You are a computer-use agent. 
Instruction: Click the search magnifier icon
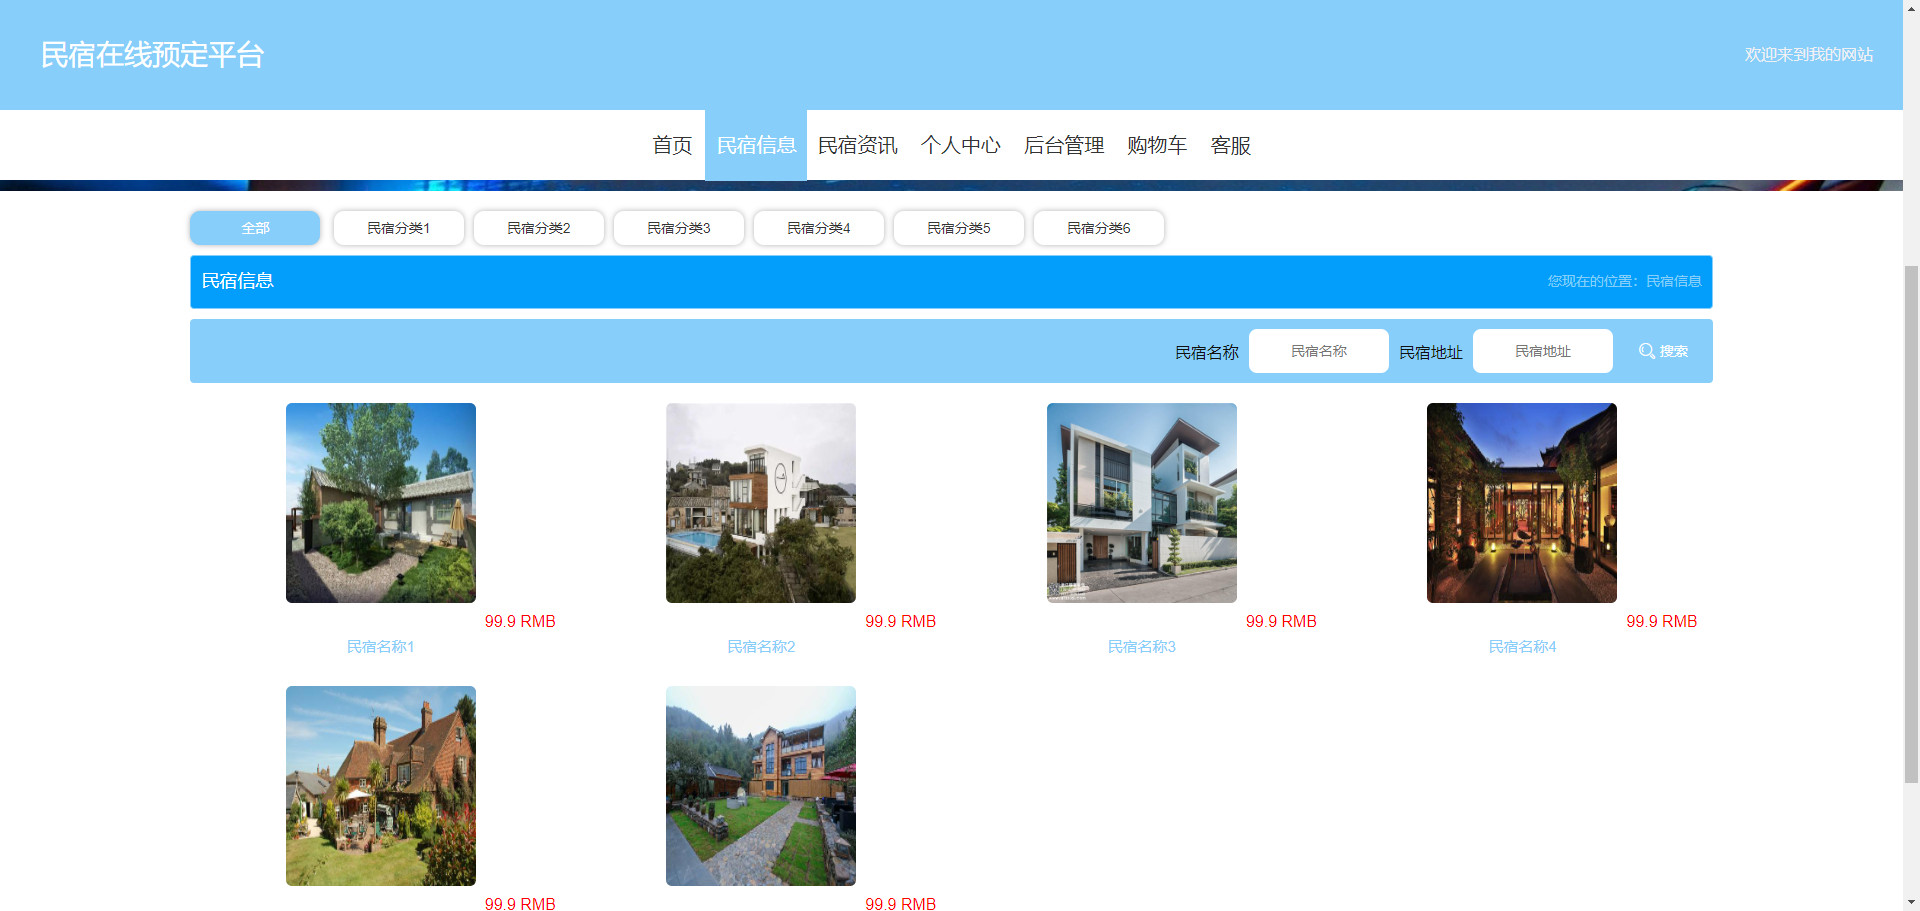[1646, 351]
